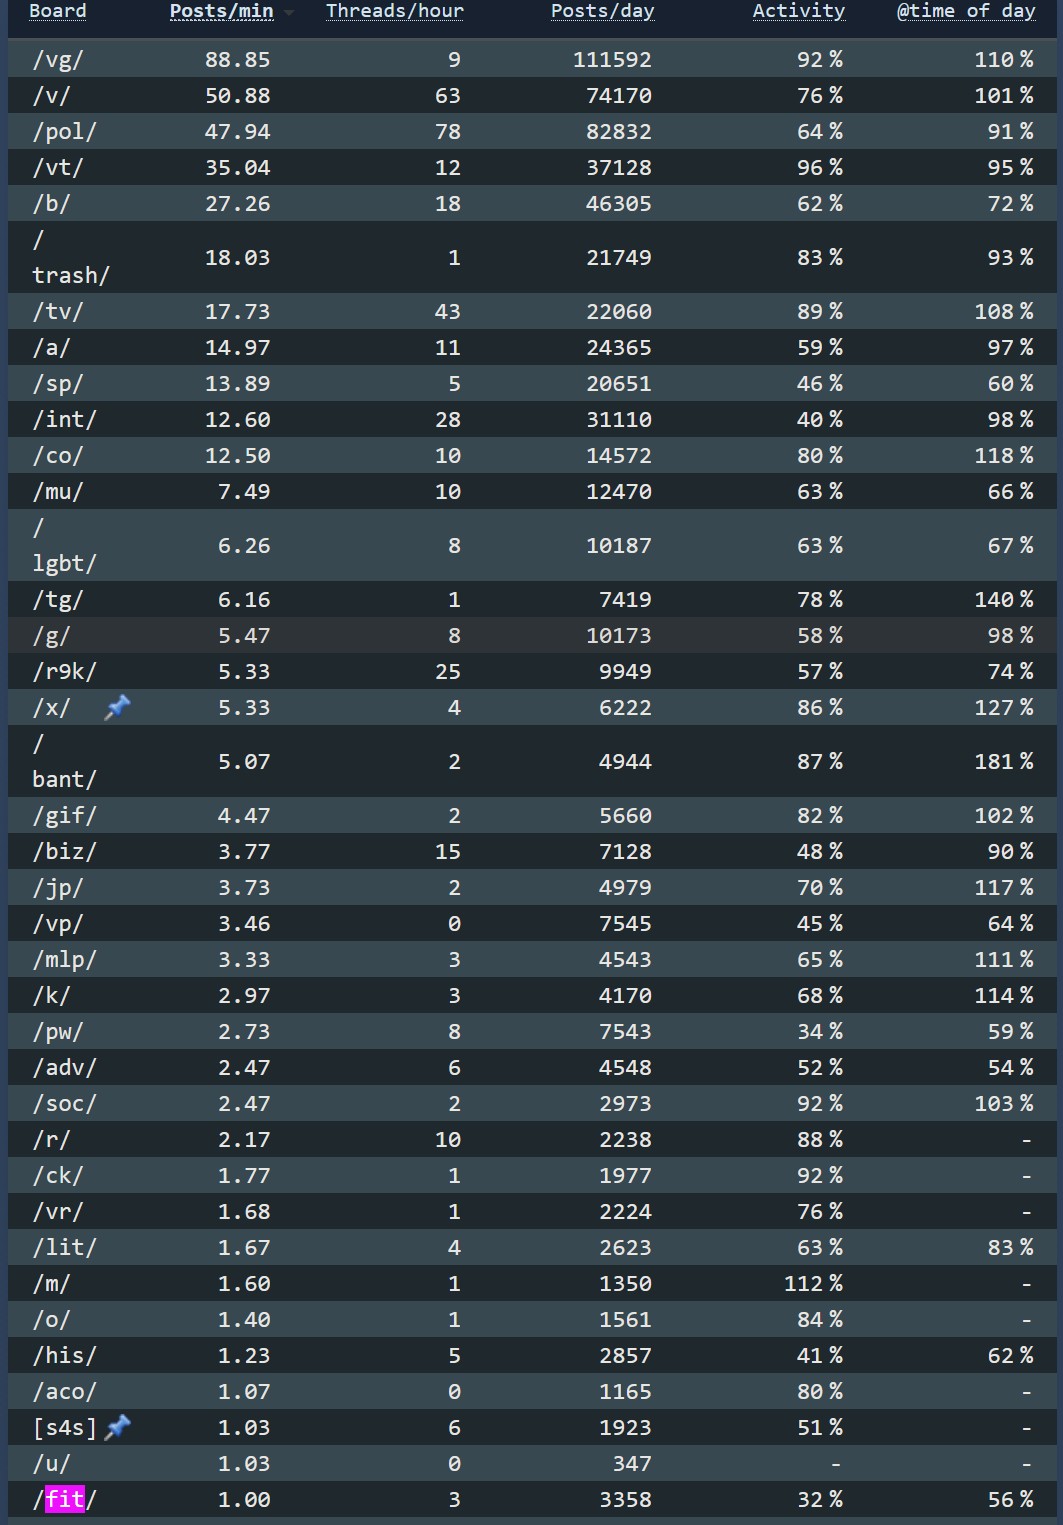Select the /vt/ board name

pos(58,168)
